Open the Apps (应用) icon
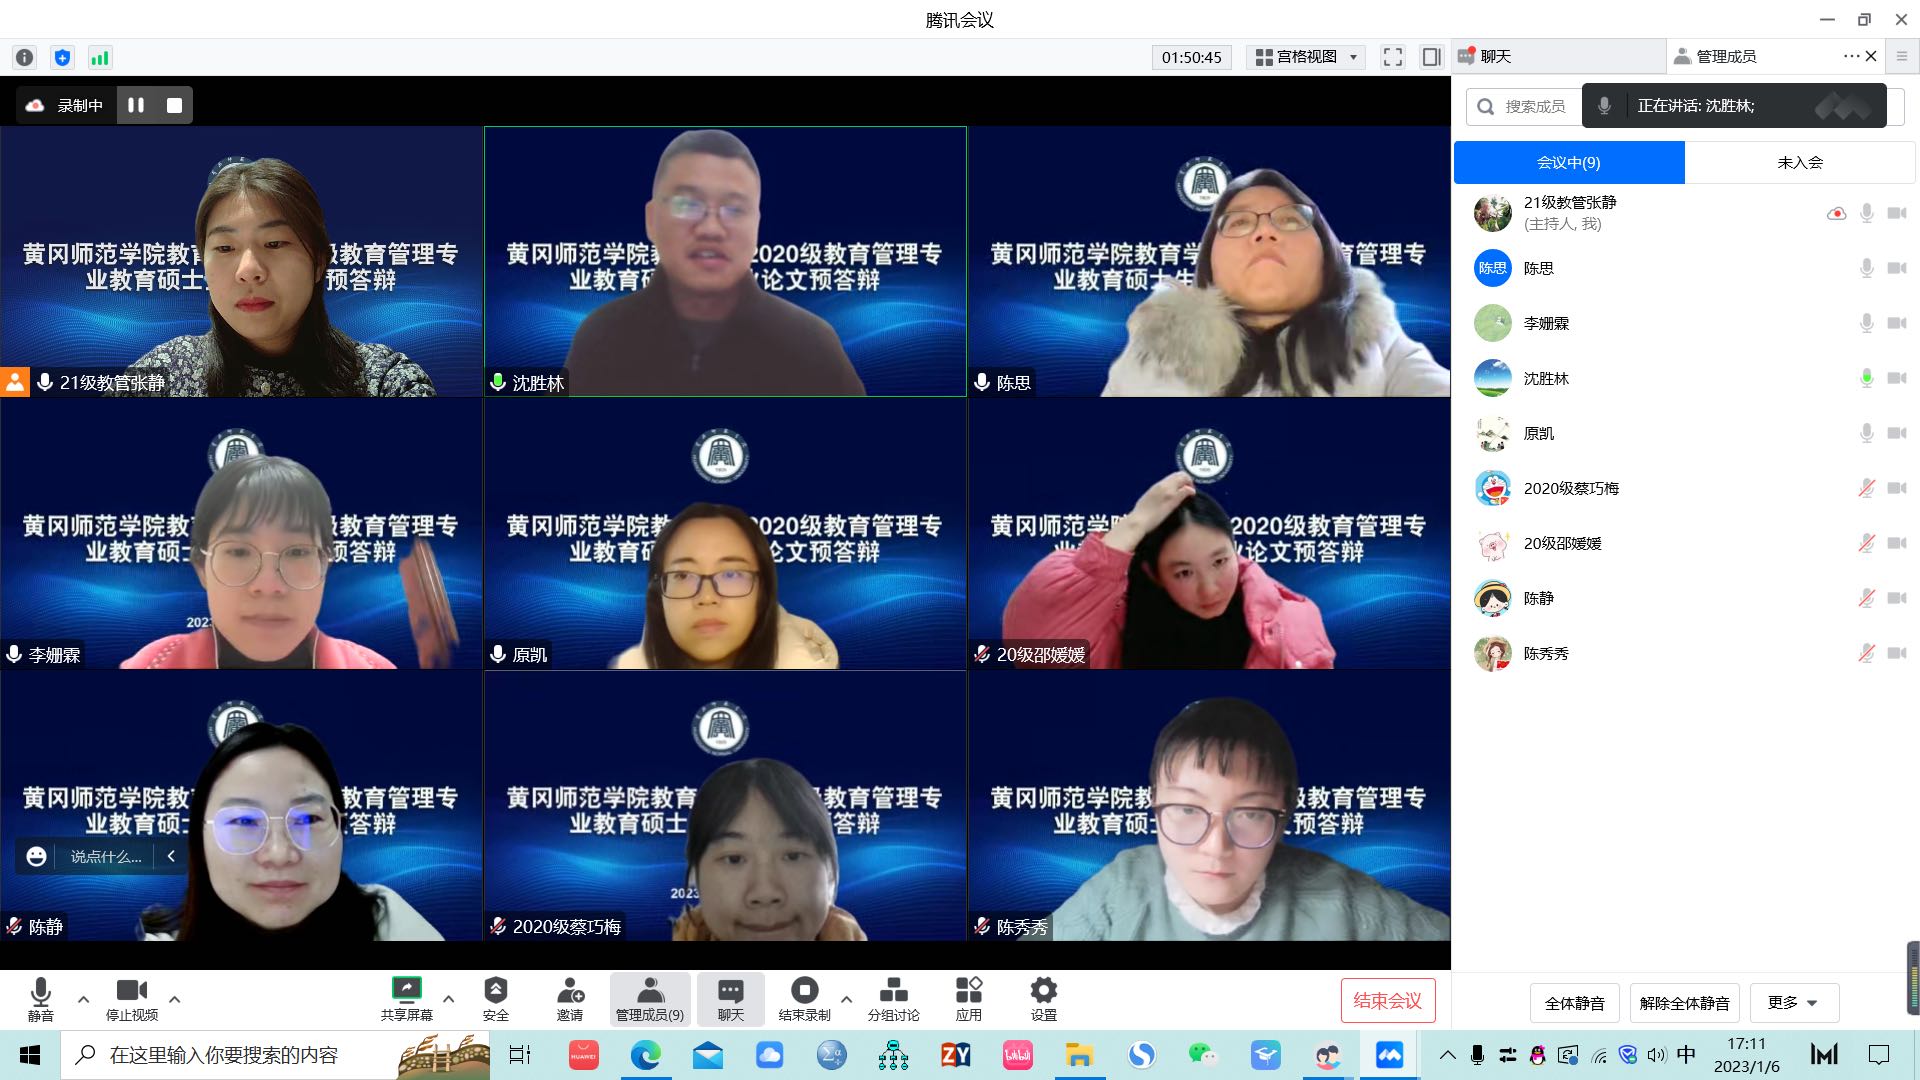Viewport: 1920px width, 1080px height. (x=968, y=998)
